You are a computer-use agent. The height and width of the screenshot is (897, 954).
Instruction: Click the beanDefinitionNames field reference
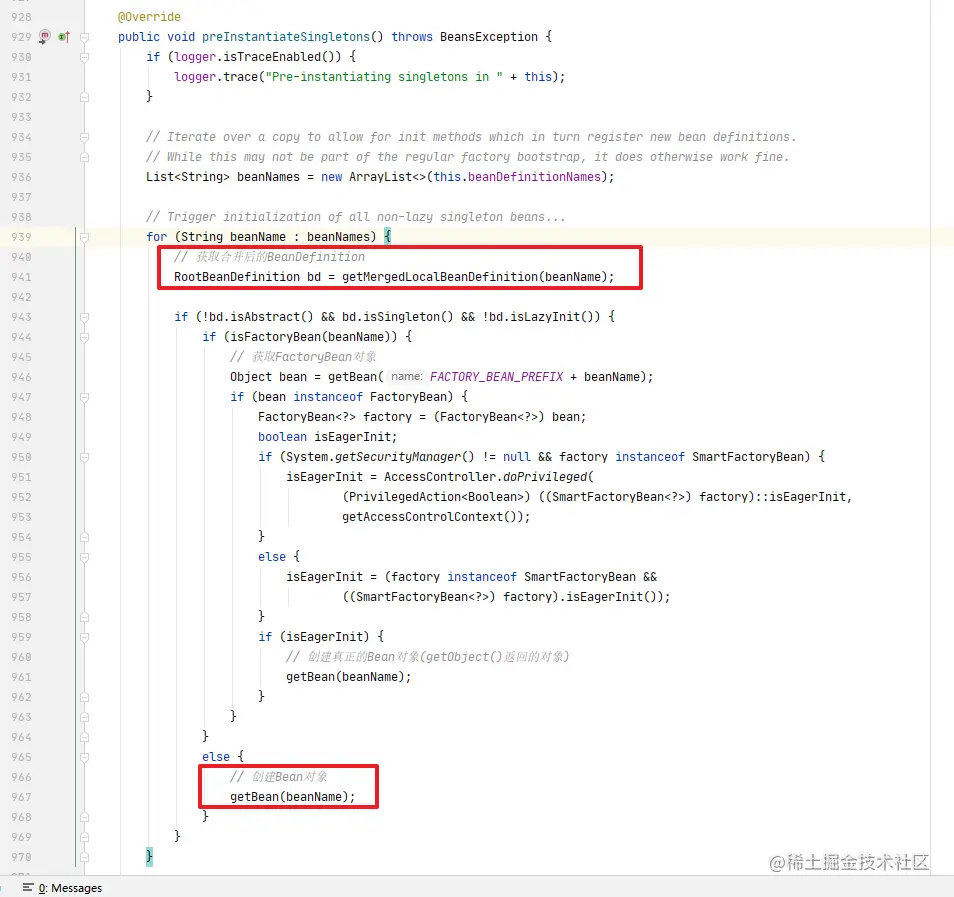(534, 176)
